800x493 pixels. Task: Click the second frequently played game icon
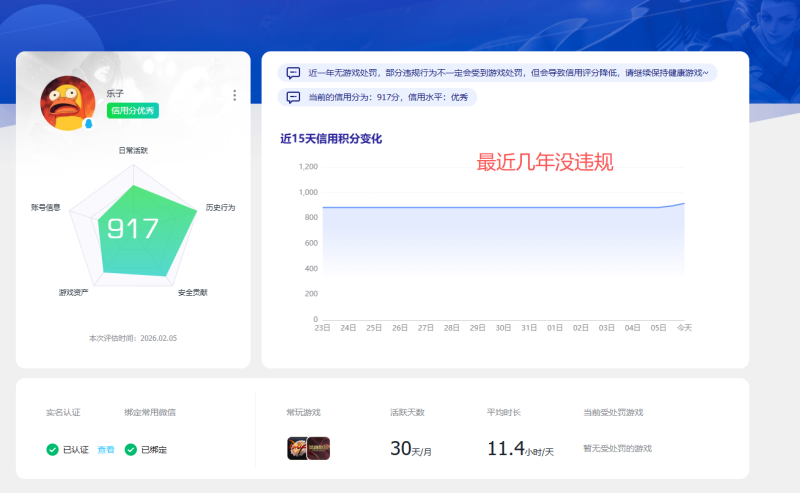click(x=319, y=448)
